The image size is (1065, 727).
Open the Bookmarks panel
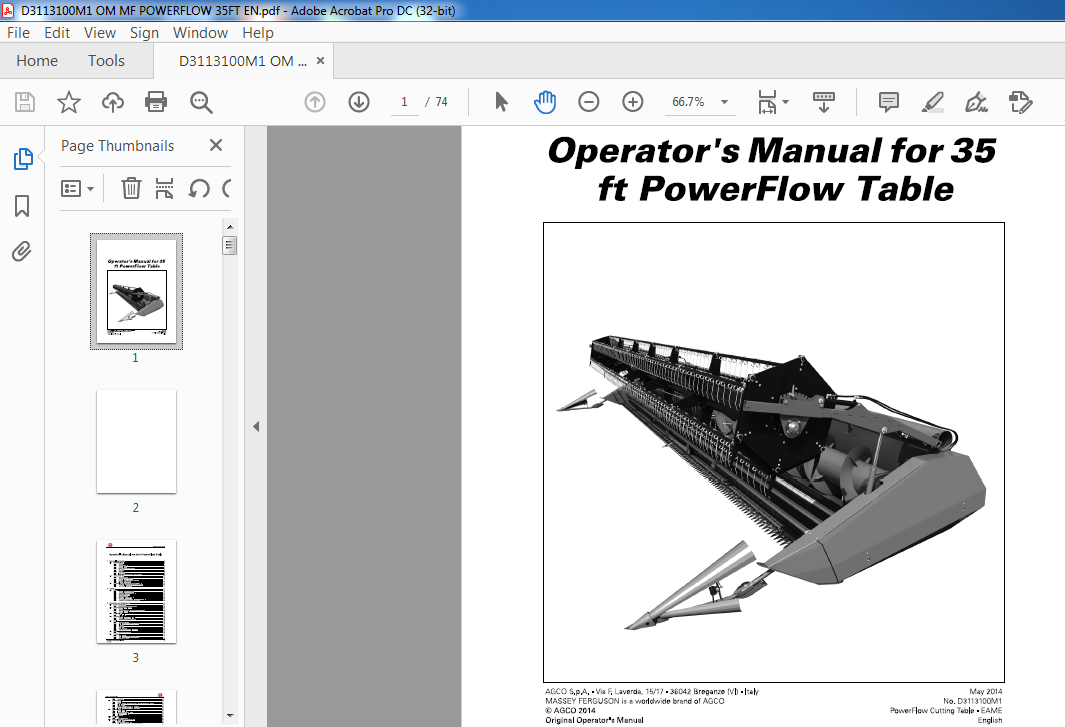(x=22, y=206)
